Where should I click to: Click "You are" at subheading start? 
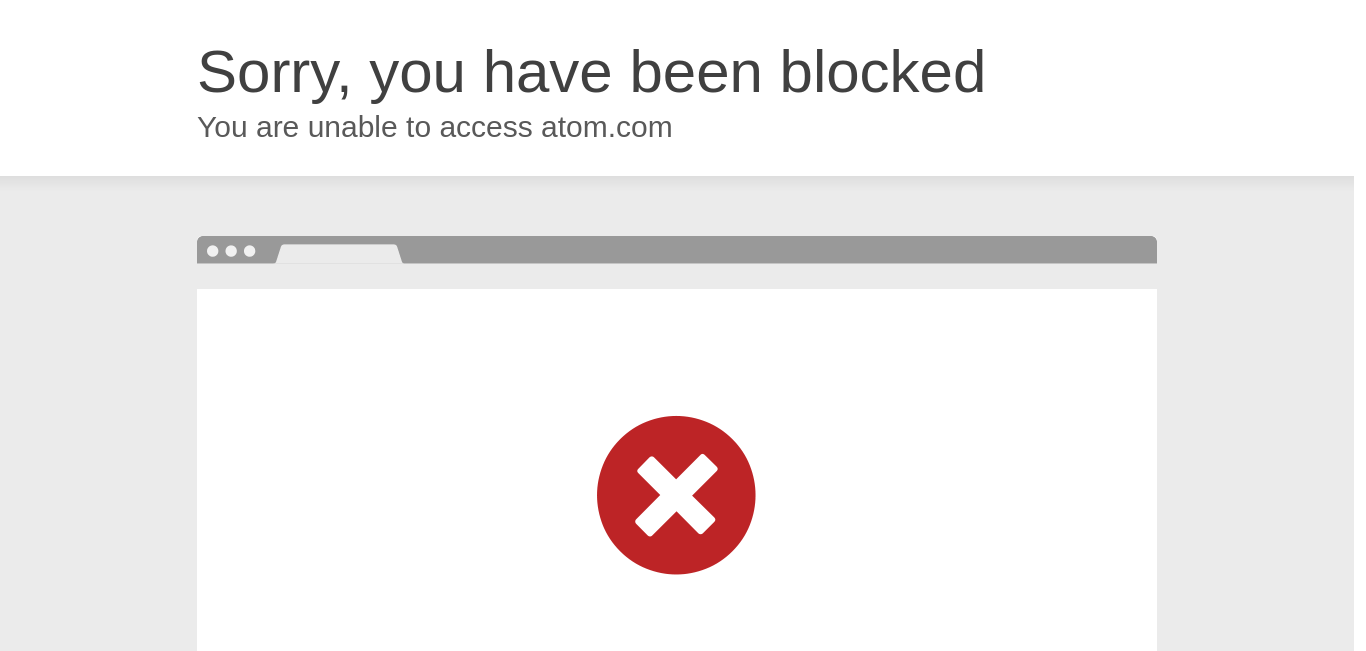248,127
